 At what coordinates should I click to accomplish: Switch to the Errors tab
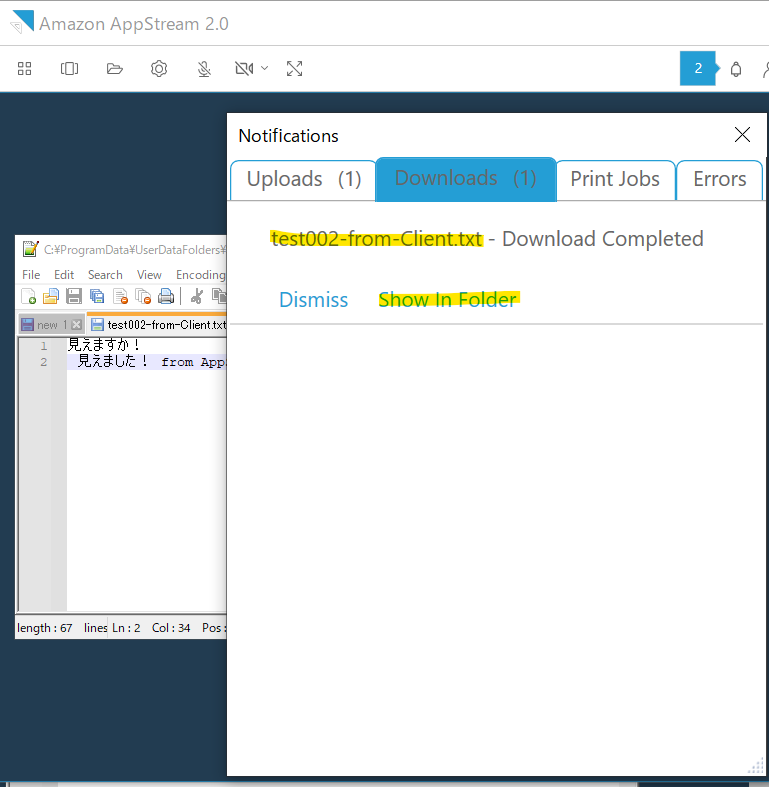[720, 180]
